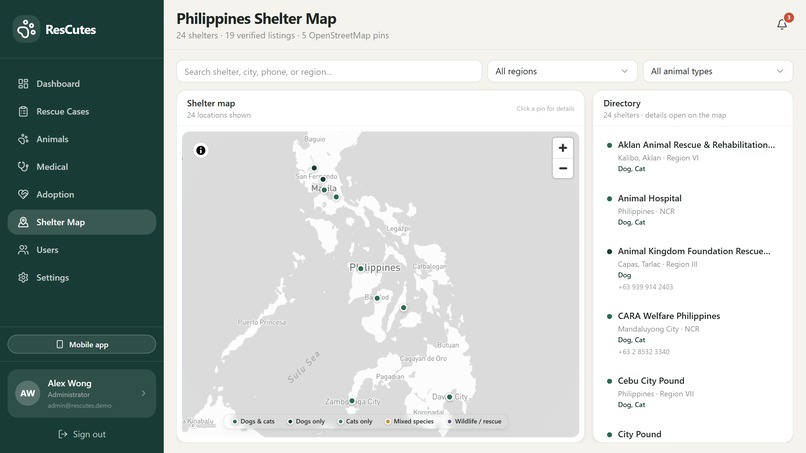This screenshot has width=806, height=453.
Task: Select Animal Kingdom Foundation Rescue entry
Action: pyautogui.click(x=692, y=268)
